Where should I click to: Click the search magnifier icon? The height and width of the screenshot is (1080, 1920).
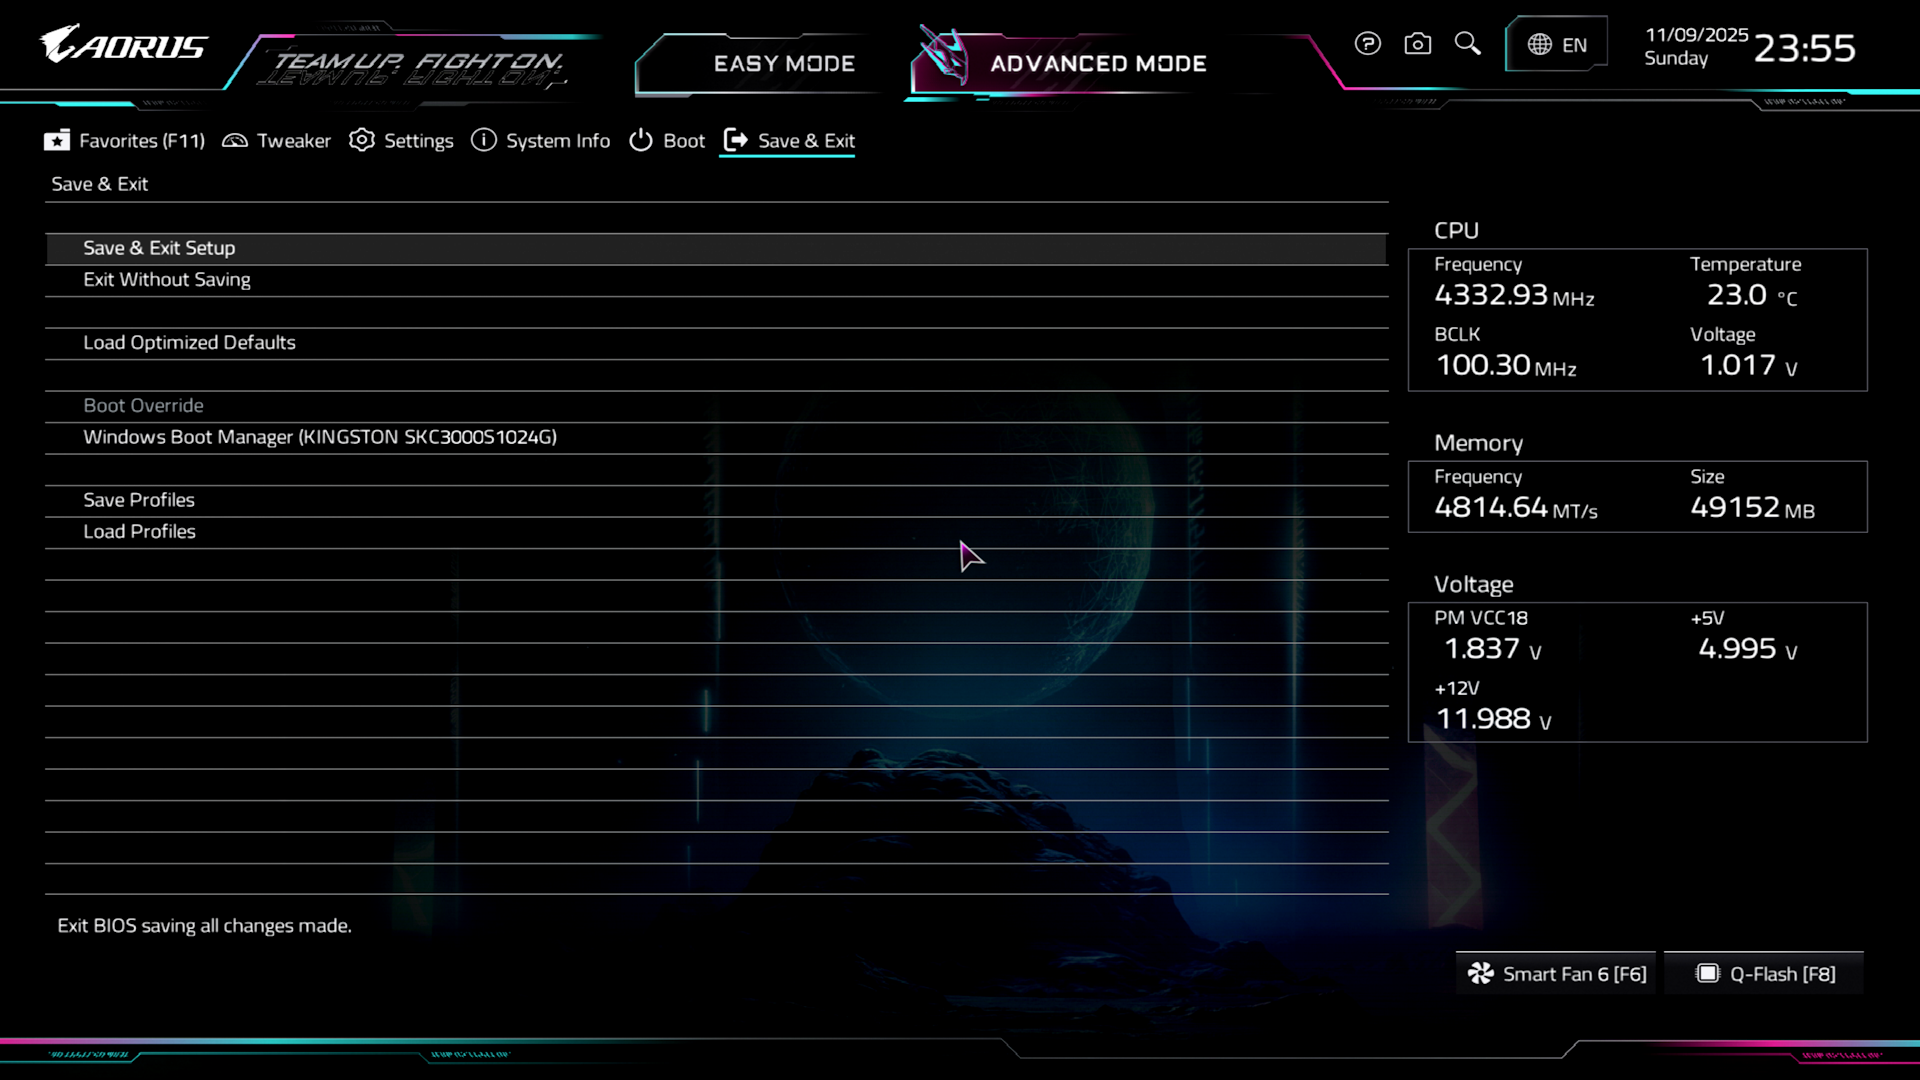[x=1467, y=44]
